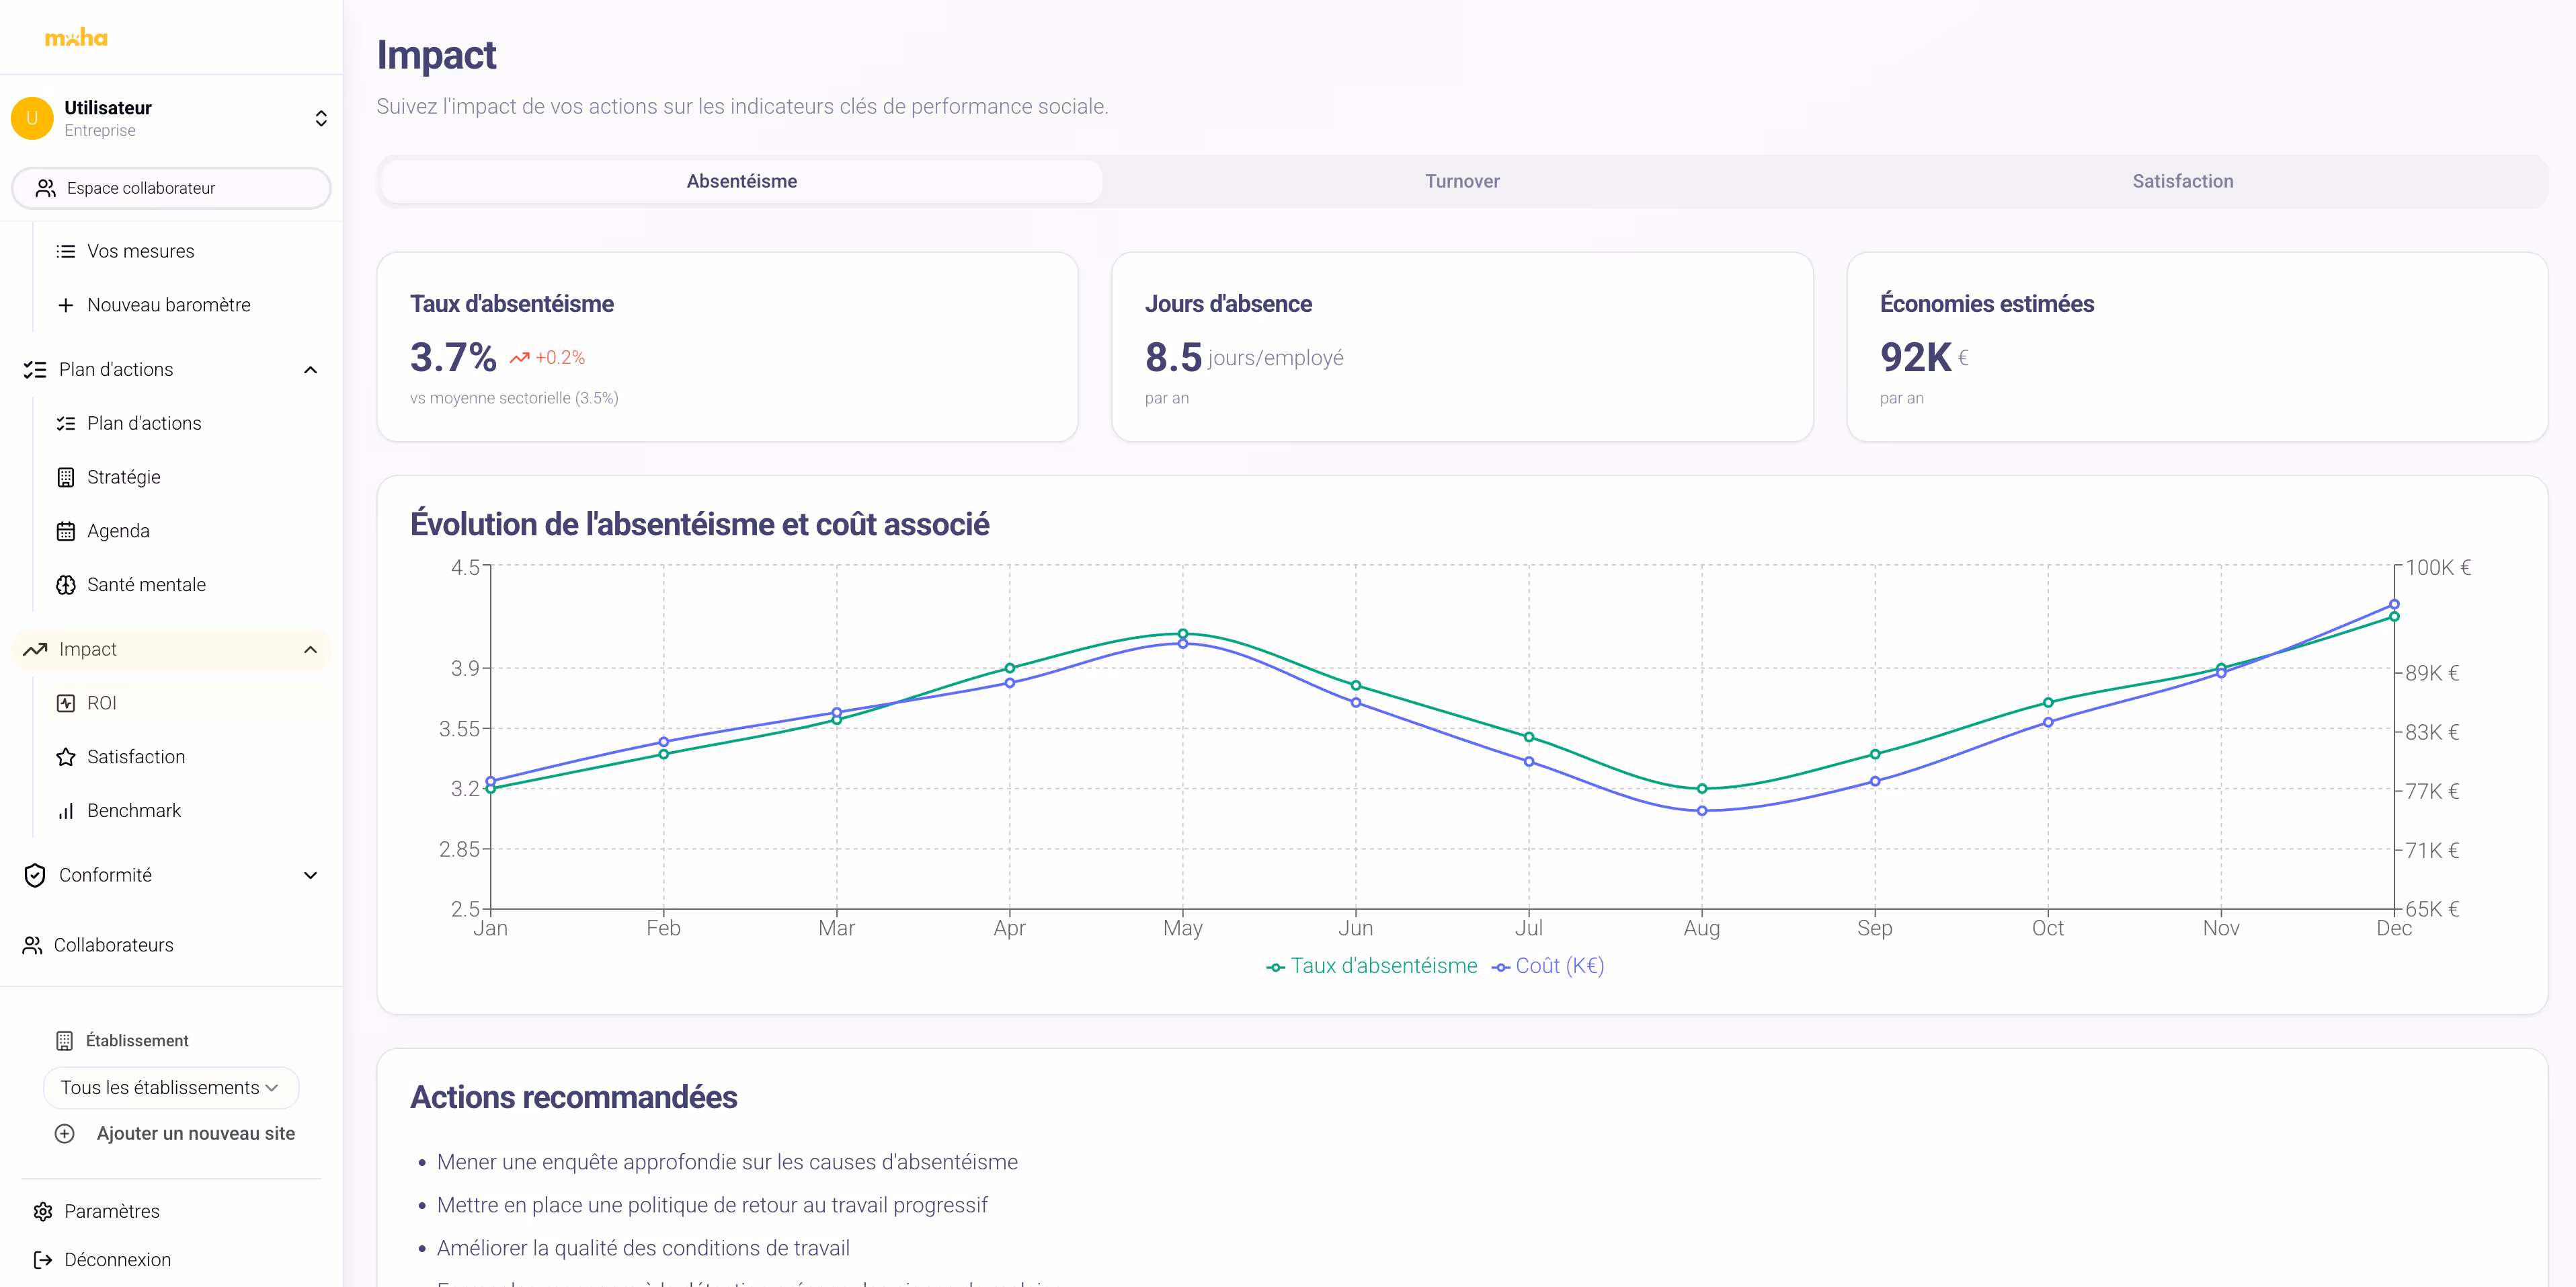Viewport: 2576px width, 1287px height.
Task: Click the ROI chart icon
Action: 66,703
